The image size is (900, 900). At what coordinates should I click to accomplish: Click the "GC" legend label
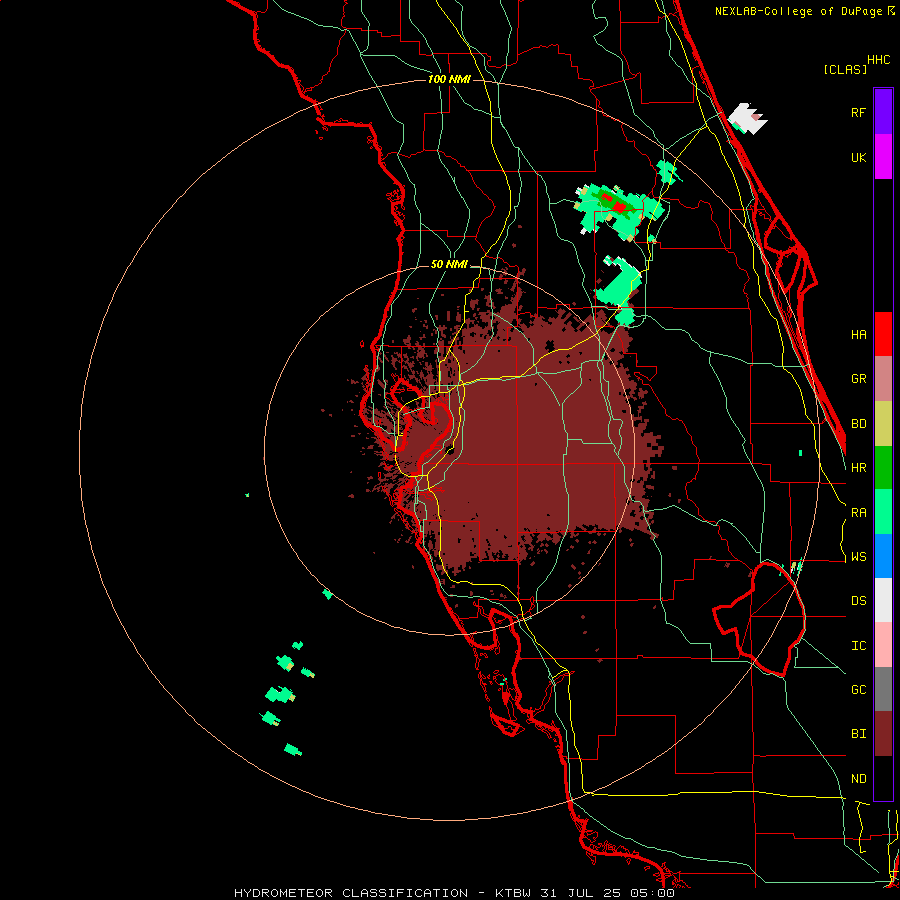click(x=859, y=690)
